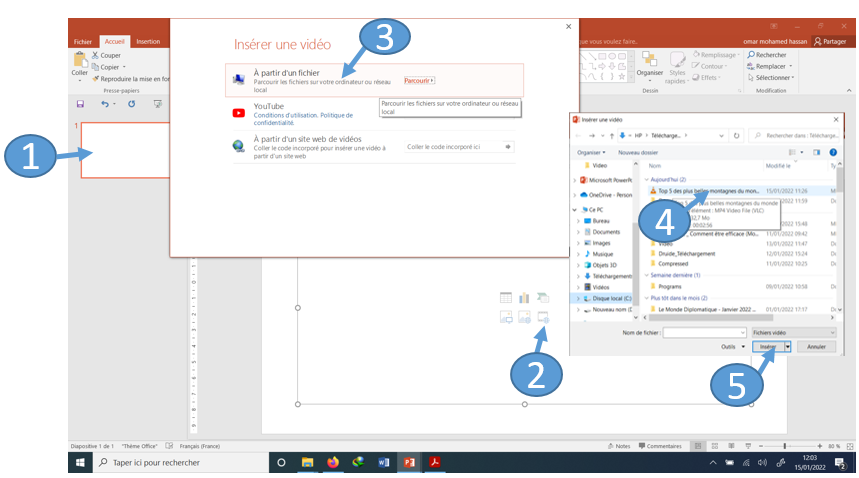
Task: Open the Fichier tab
Action: point(83,42)
